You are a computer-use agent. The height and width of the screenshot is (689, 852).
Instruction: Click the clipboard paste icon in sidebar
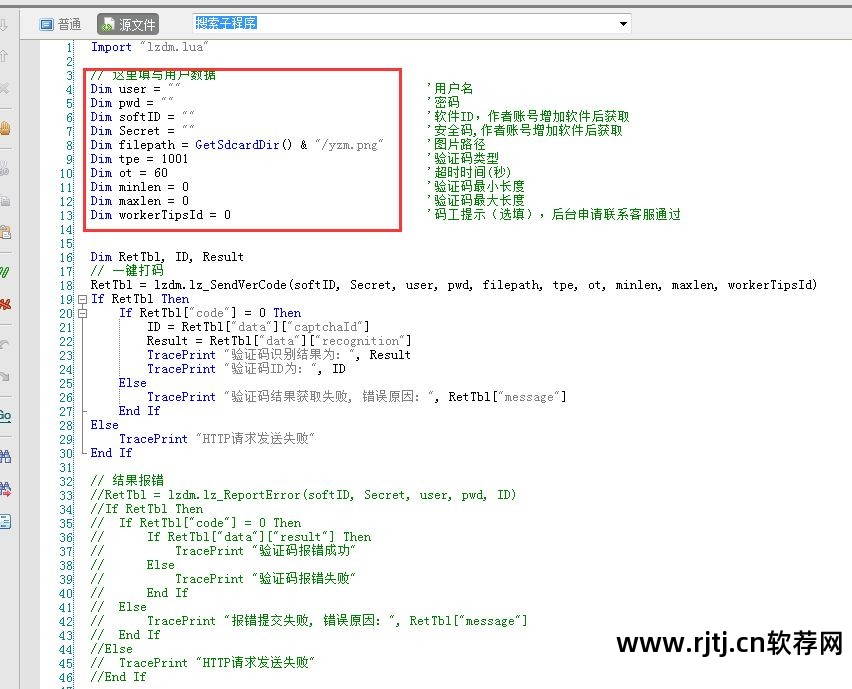click(x=5, y=233)
